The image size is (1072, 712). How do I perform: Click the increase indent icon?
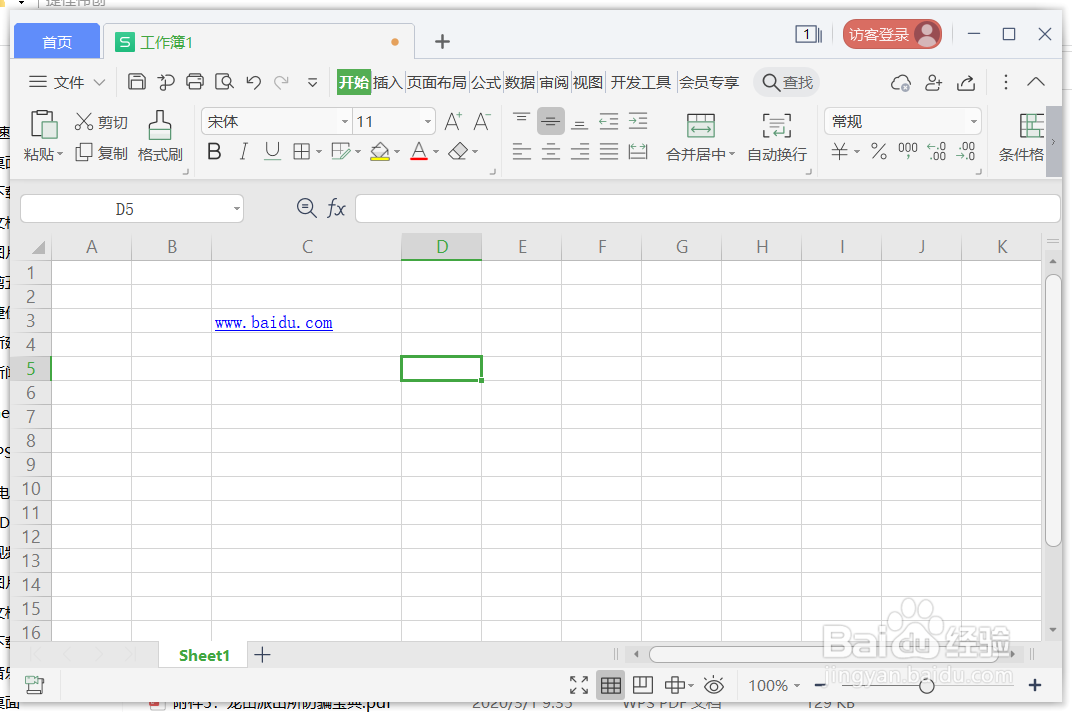pos(638,122)
